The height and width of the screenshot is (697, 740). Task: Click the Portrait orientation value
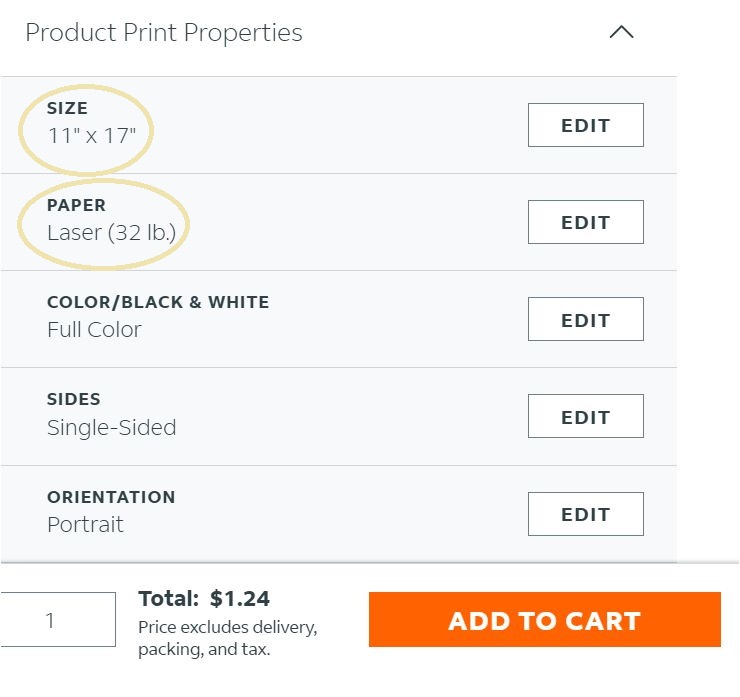point(85,525)
